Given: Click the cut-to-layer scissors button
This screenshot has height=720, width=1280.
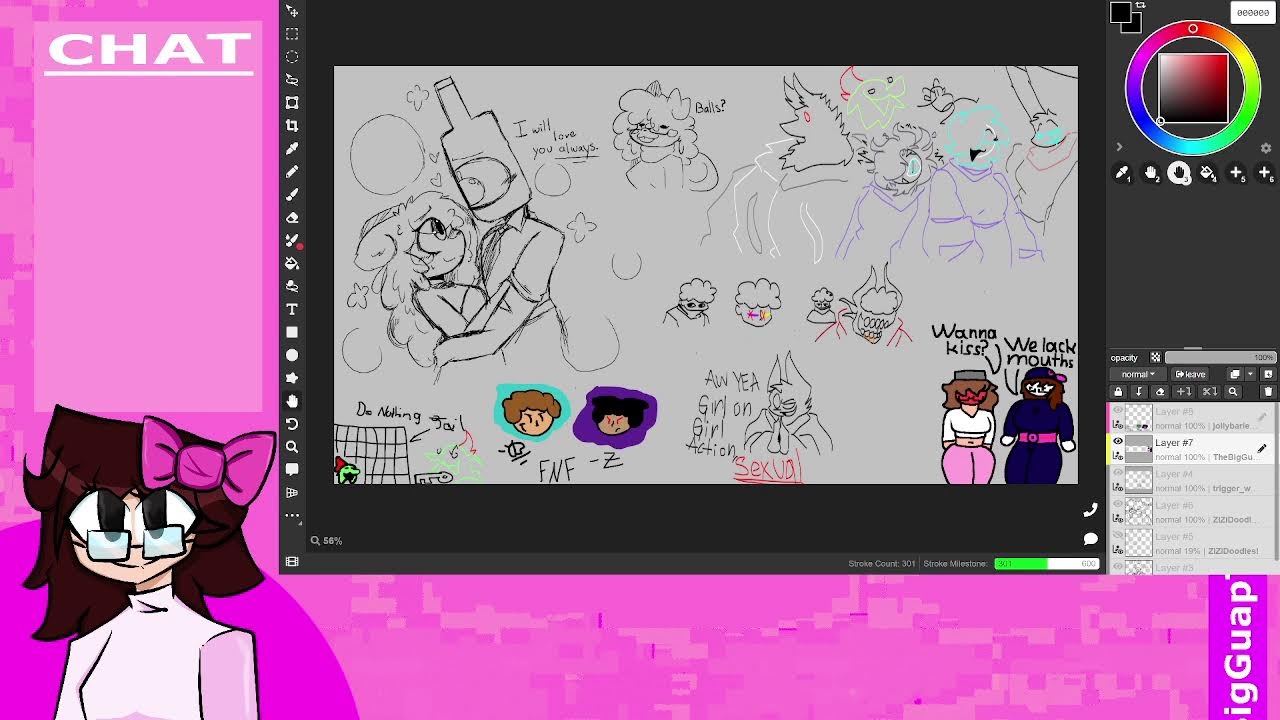Looking at the screenshot, I should tap(1210, 392).
